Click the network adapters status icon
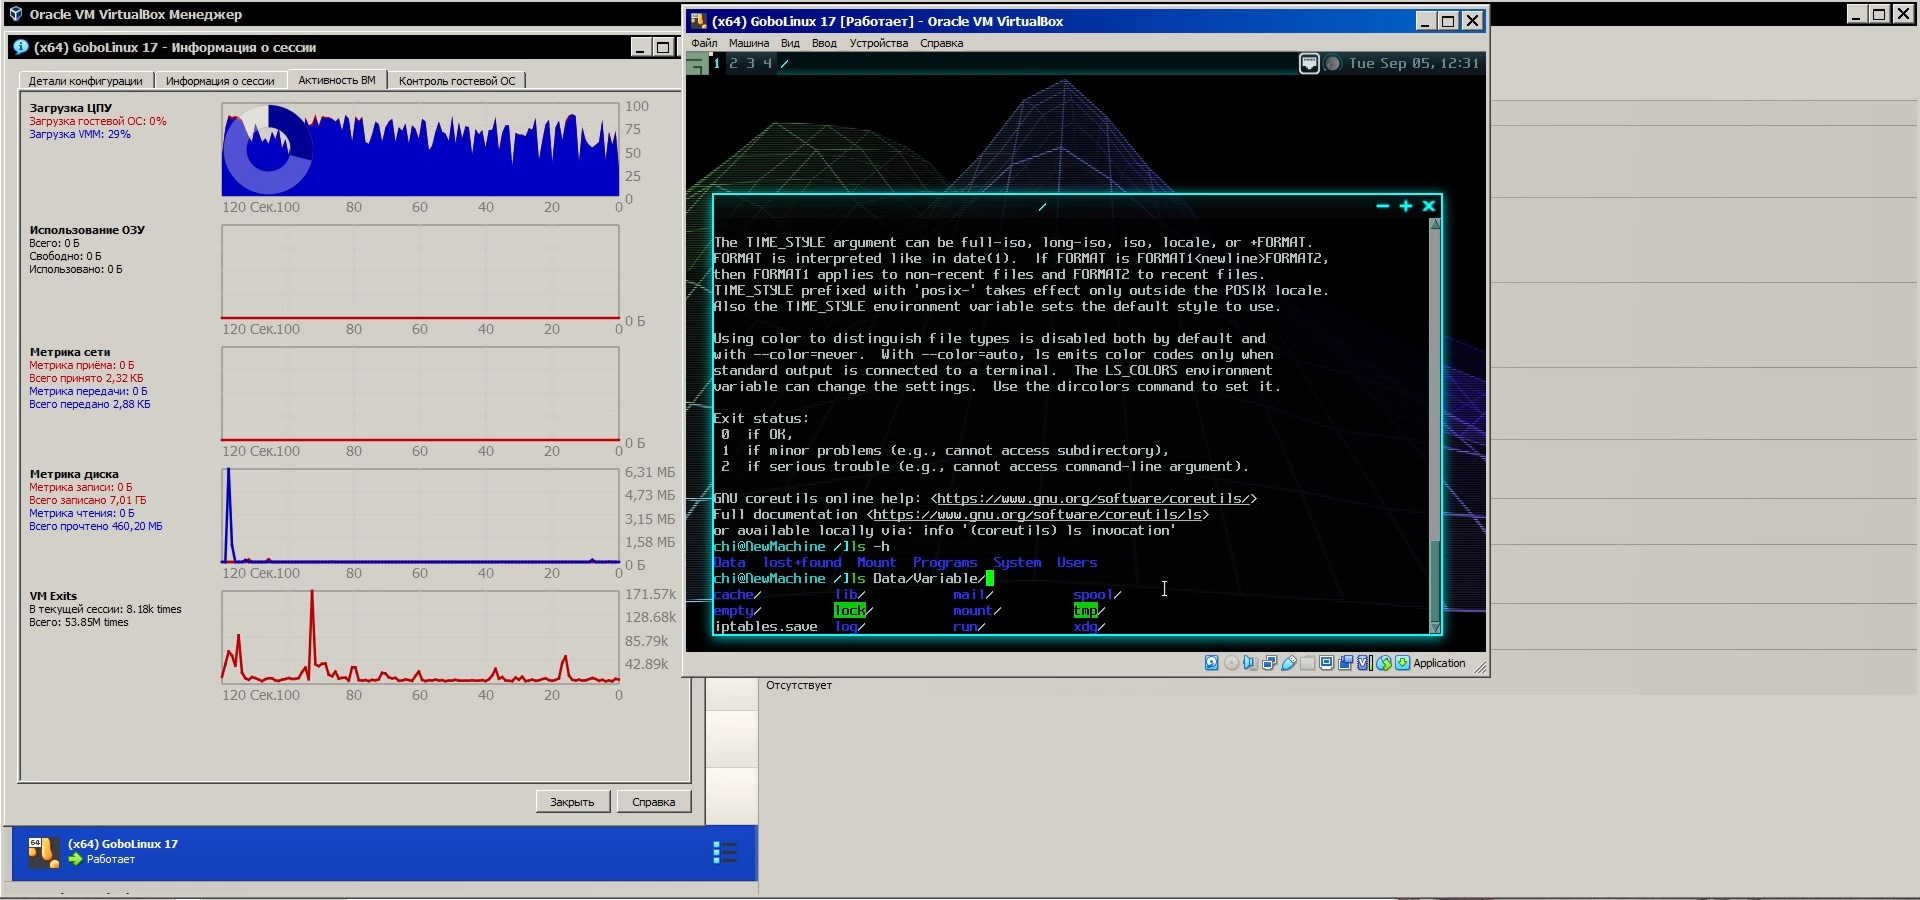This screenshot has height=900, width=1920. 1269,663
